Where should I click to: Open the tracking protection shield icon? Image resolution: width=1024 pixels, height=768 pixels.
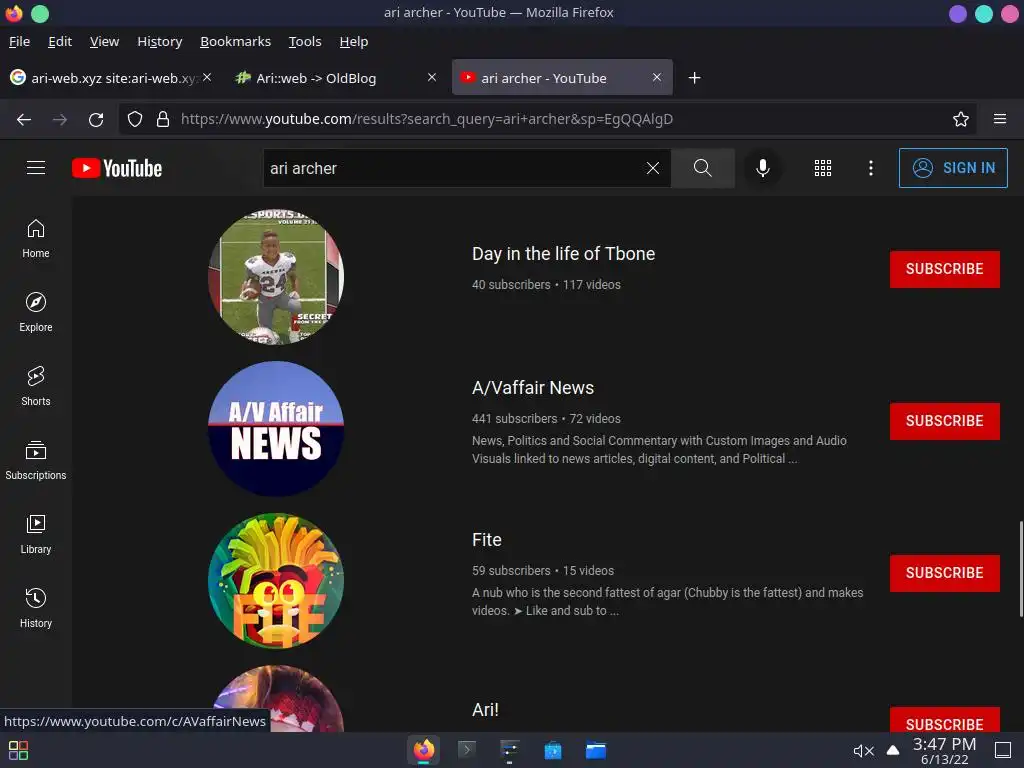(135, 119)
